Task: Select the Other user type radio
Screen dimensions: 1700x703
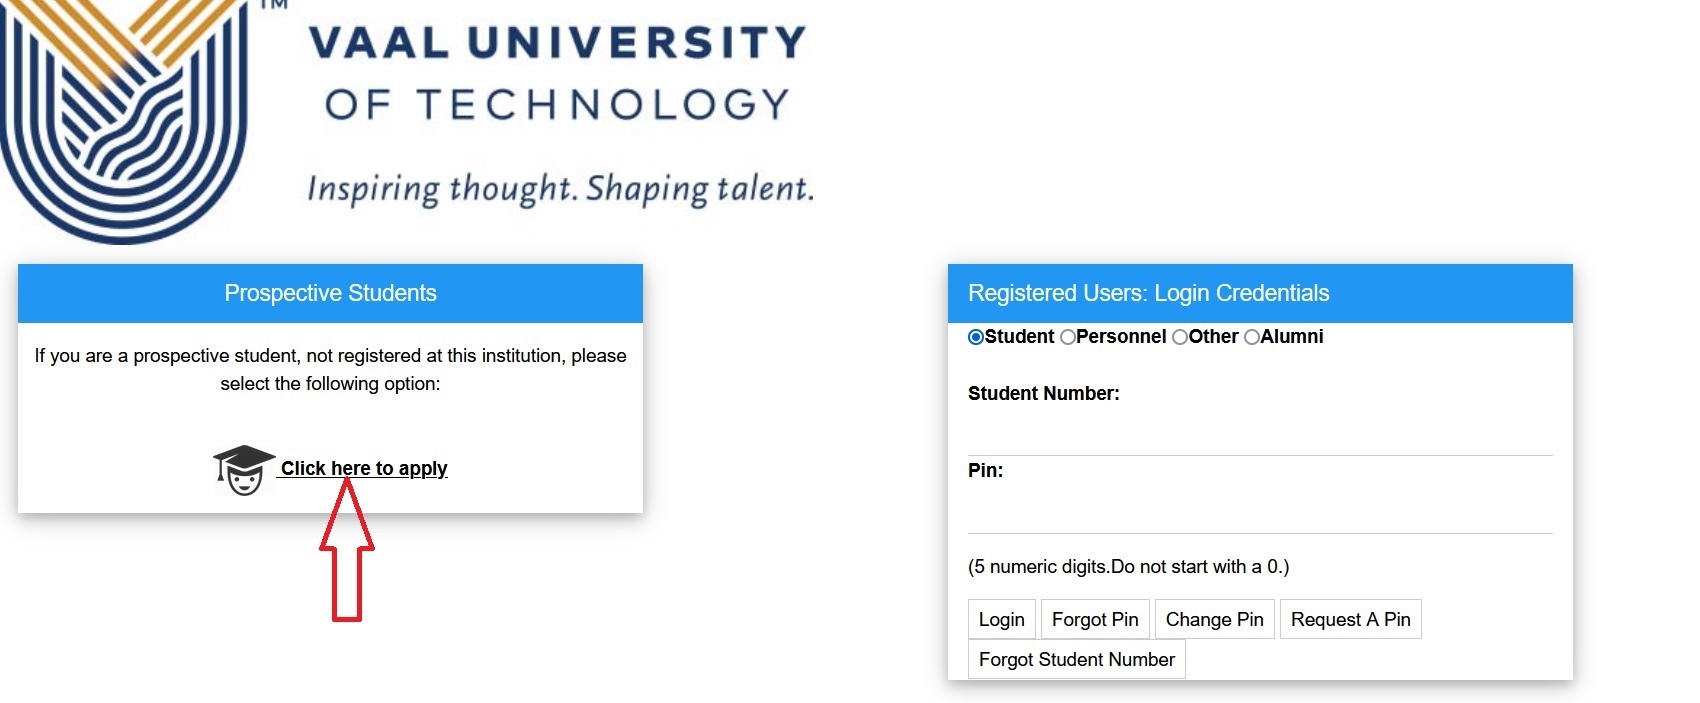Action: coord(1180,337)
